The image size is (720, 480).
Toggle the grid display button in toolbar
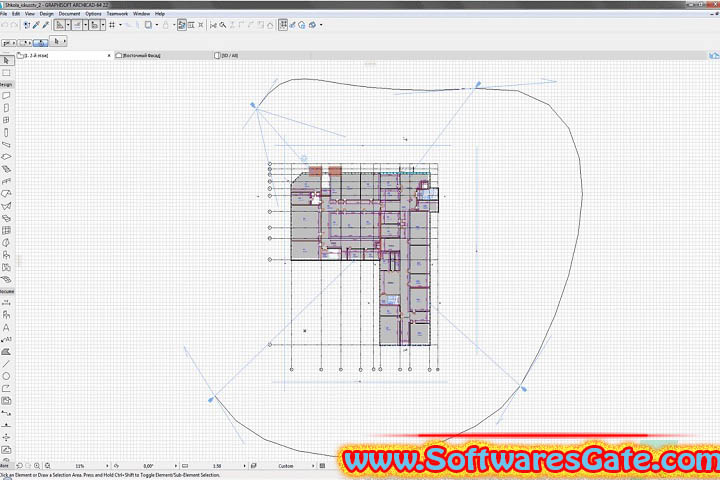(283, 25)
